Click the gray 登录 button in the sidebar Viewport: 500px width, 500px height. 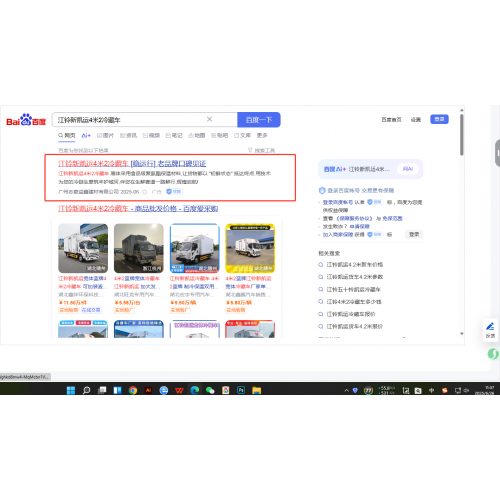tap(414, 234)
